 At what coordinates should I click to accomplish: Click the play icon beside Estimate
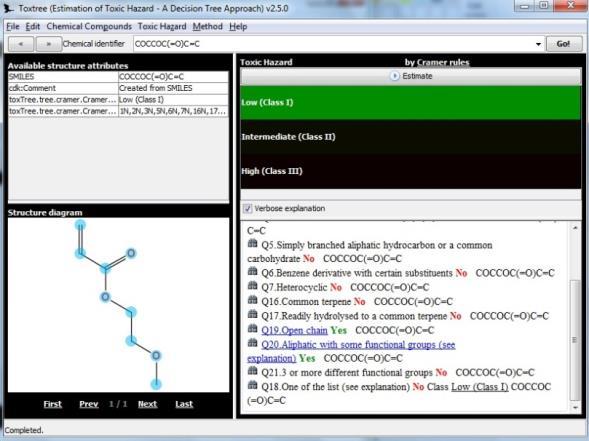tap(394, 76)
